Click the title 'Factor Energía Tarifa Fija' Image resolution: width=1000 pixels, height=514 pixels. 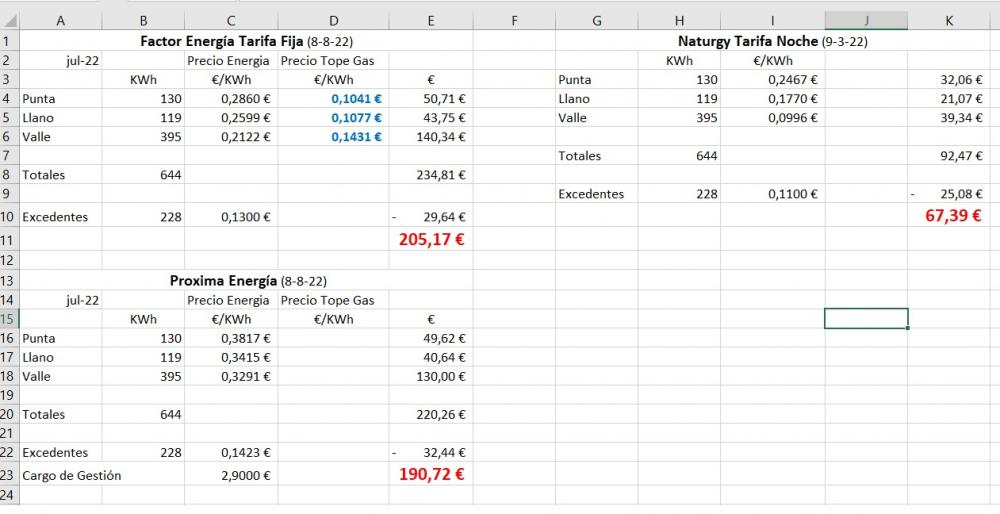coord(222,41)
